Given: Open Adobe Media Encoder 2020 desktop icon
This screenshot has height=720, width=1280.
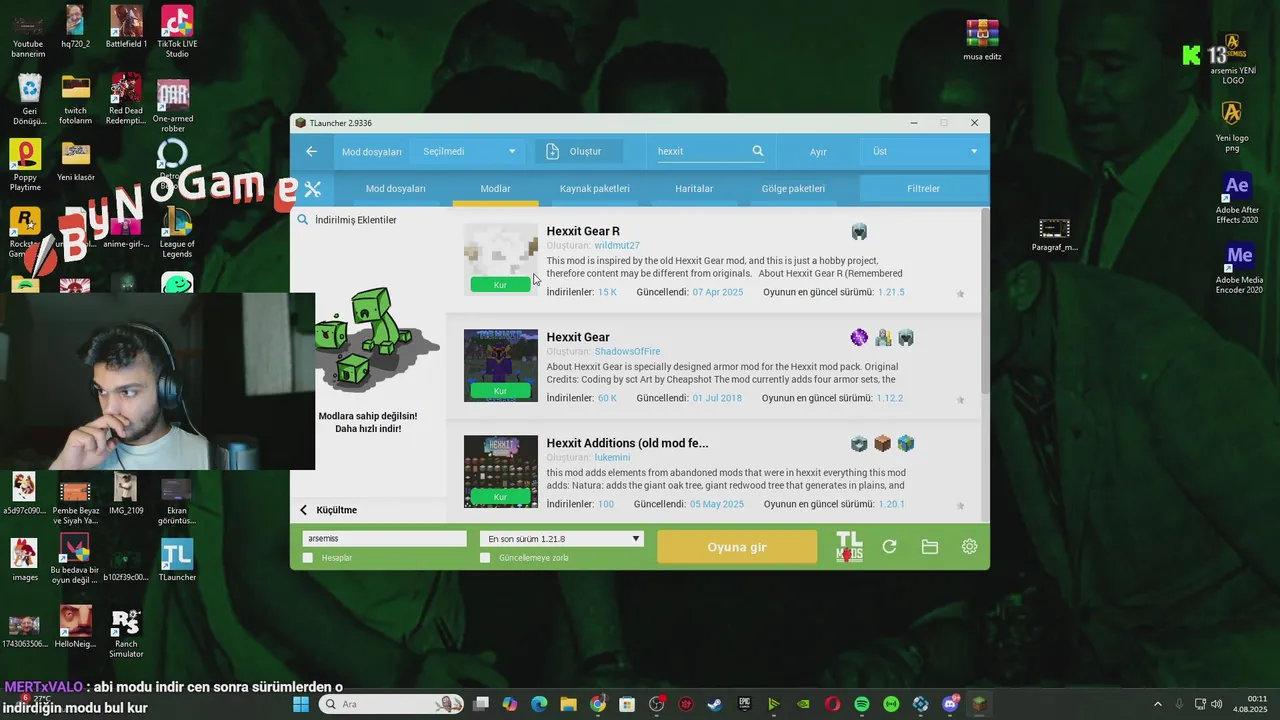Looking at the screenshot, I should click(1239, 268).
